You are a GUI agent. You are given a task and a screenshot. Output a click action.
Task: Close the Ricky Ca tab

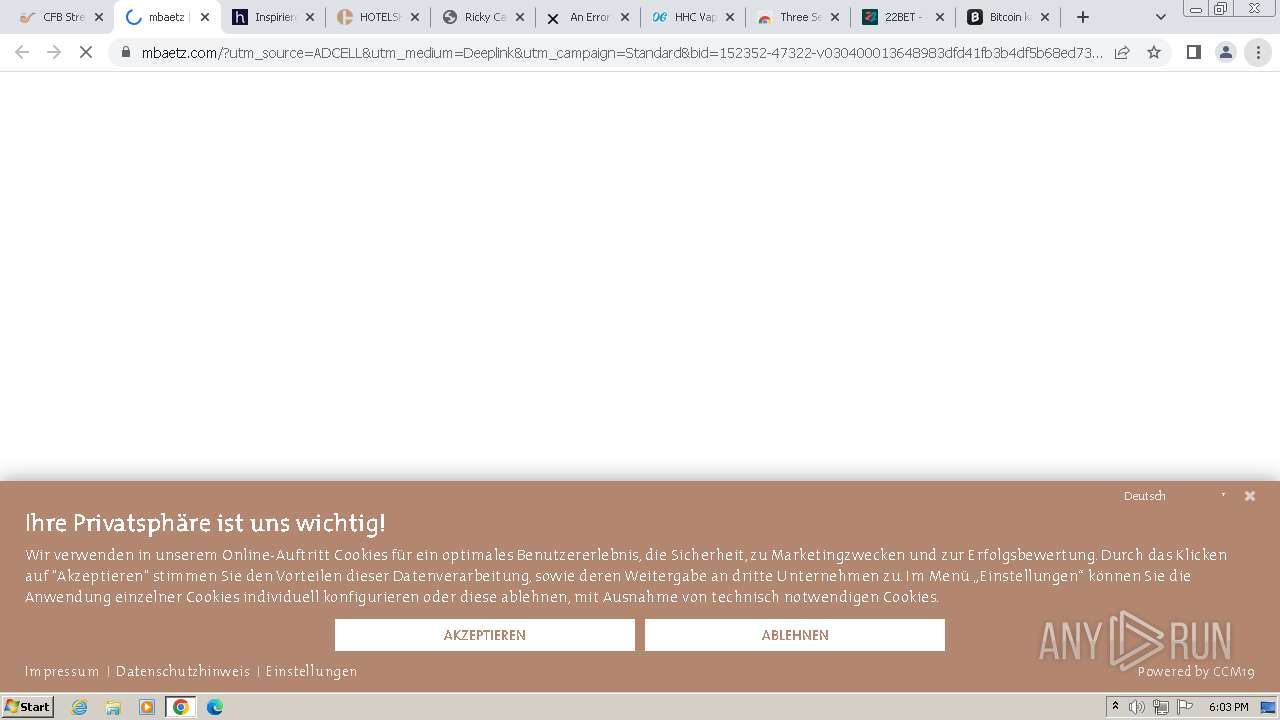(520, 17)
